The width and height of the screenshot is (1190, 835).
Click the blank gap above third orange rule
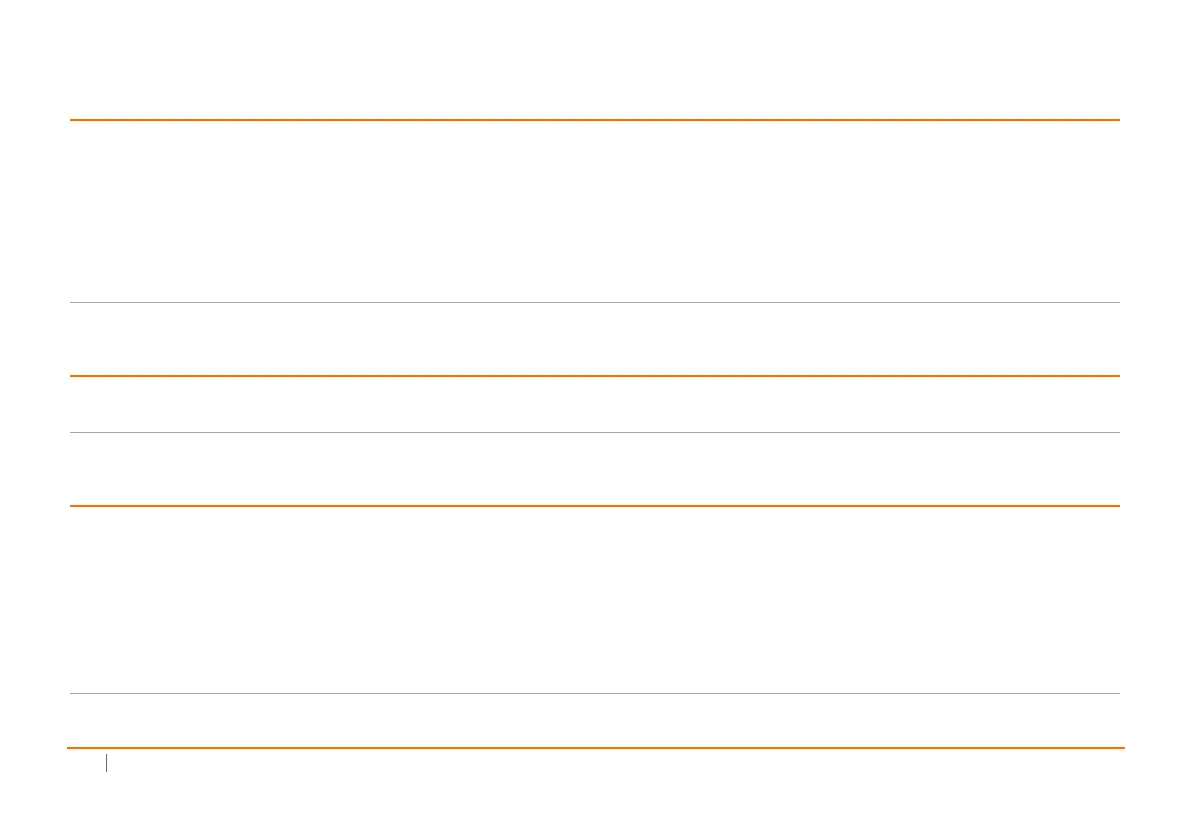[x=594, y=469]
